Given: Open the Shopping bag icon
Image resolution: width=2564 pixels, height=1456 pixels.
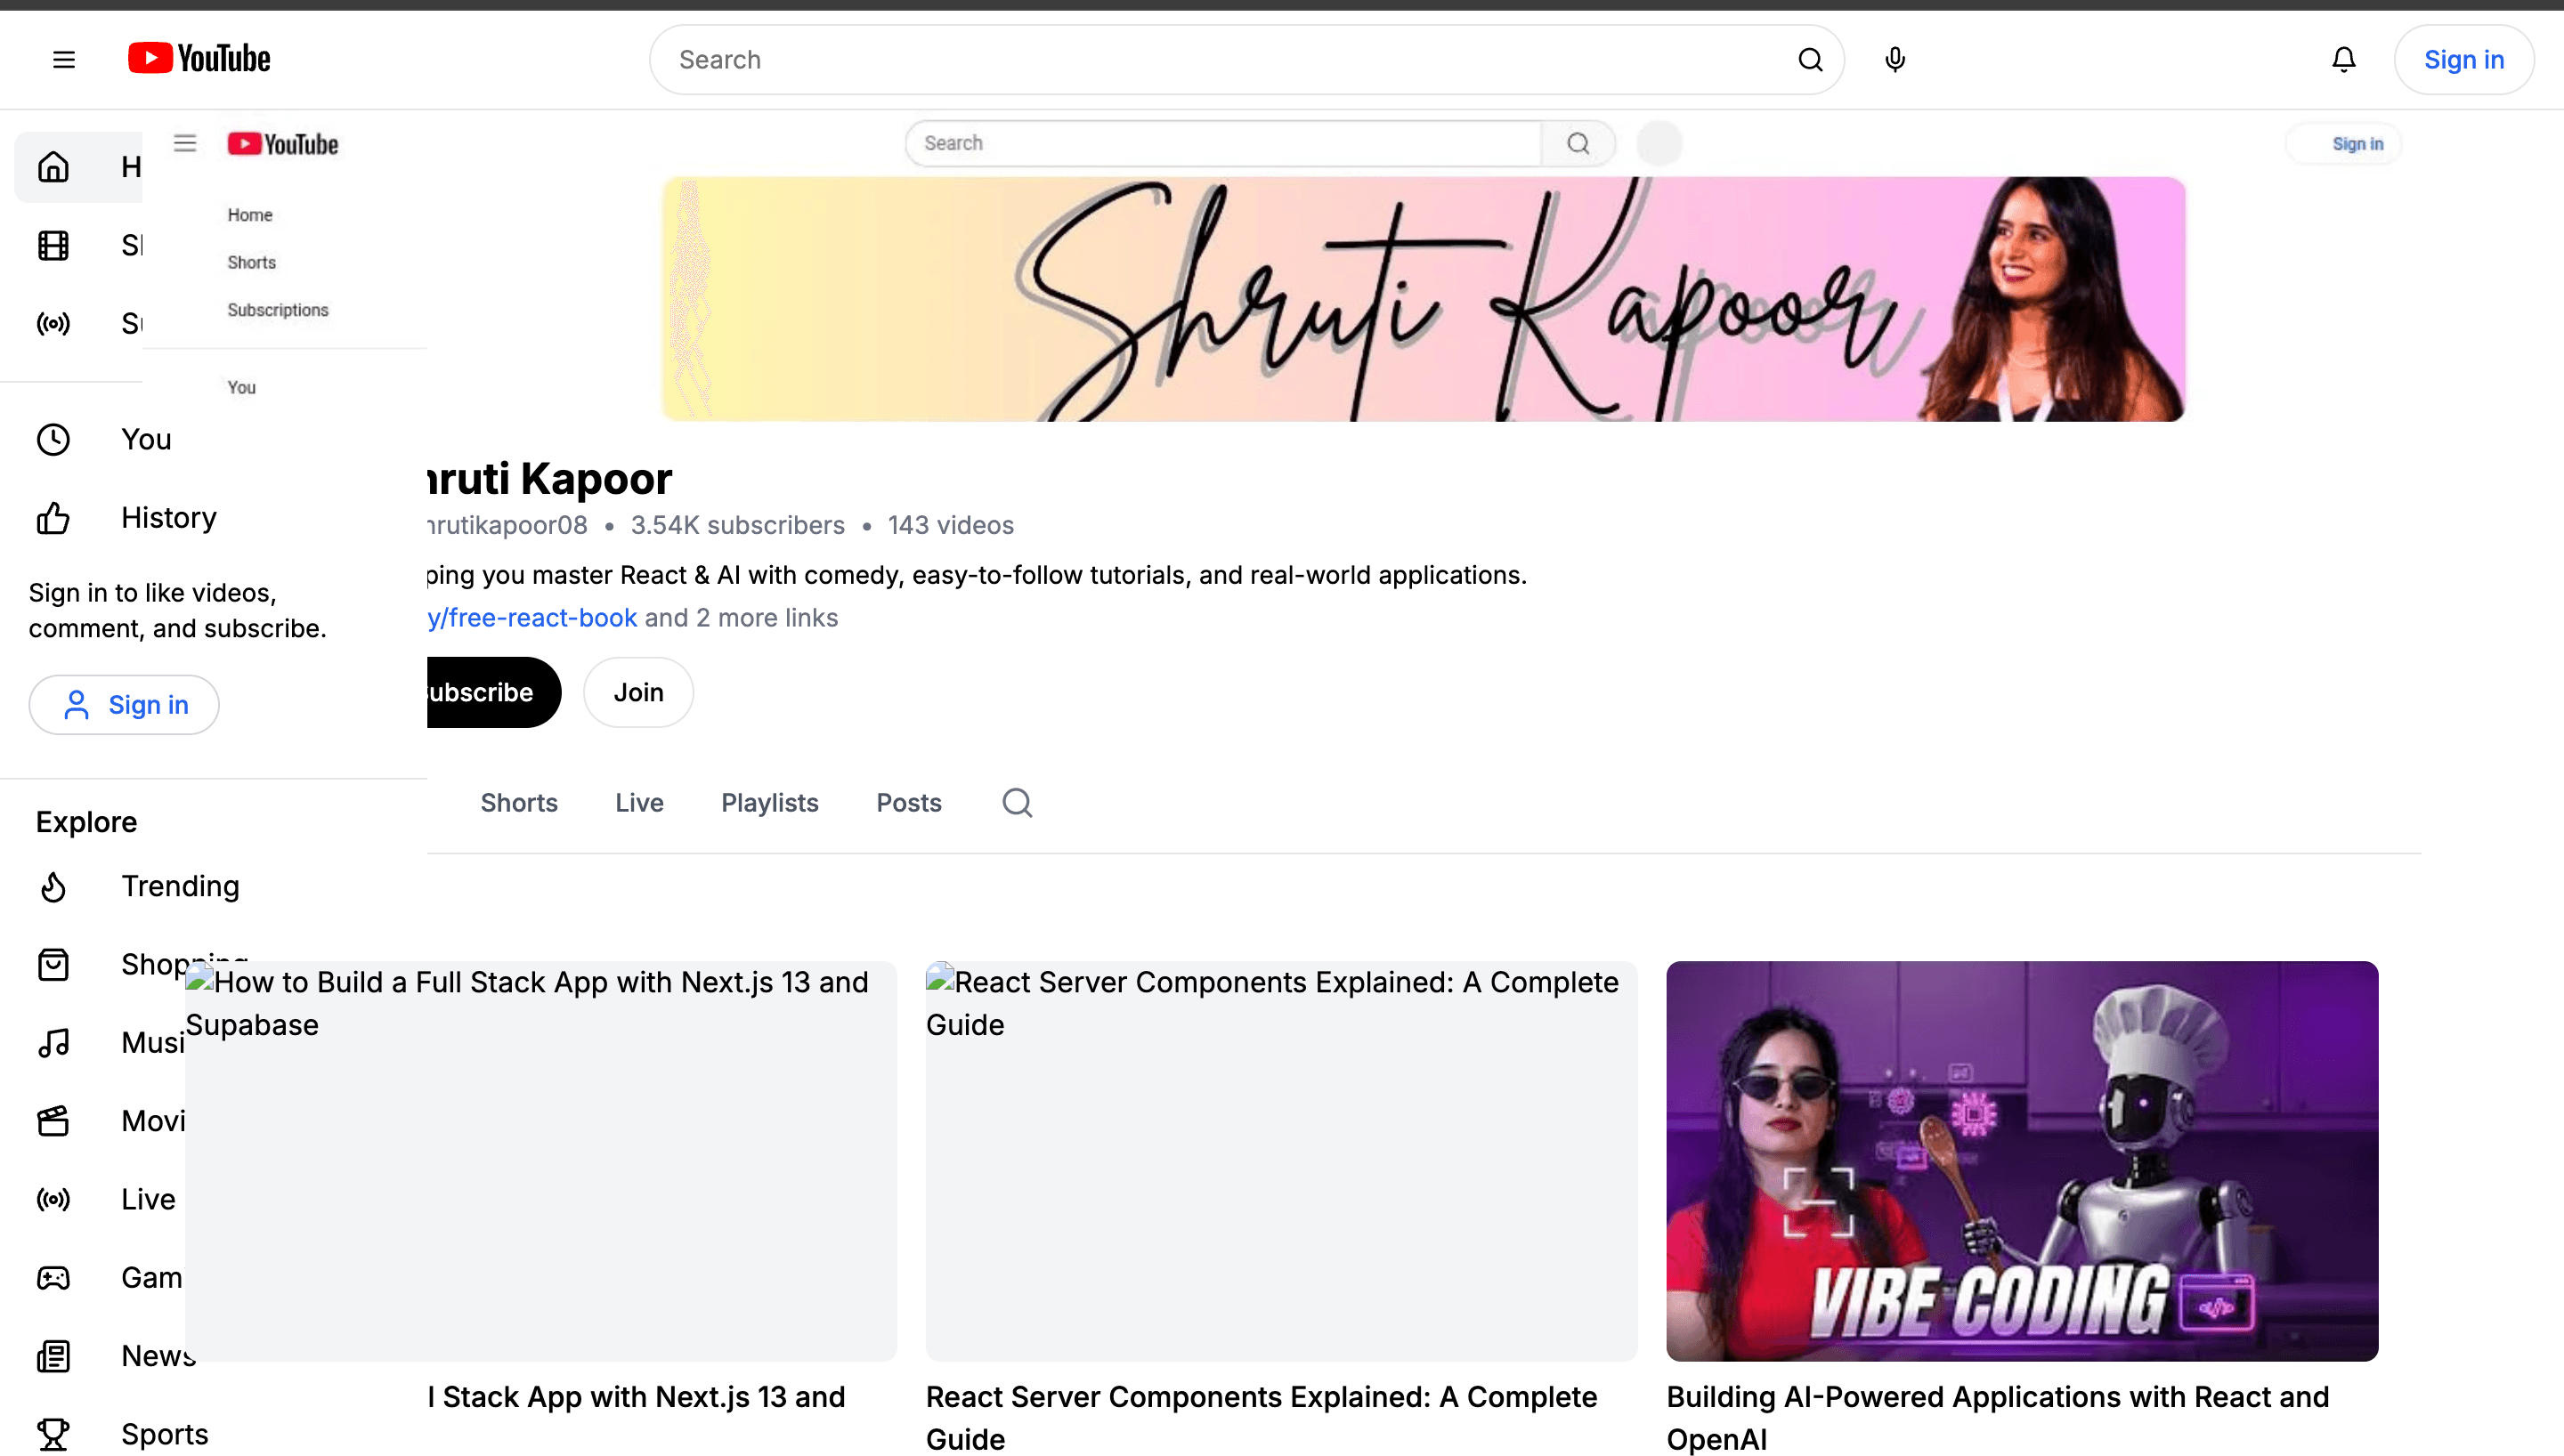Looking at the screenshot, I should pos(53,964).
